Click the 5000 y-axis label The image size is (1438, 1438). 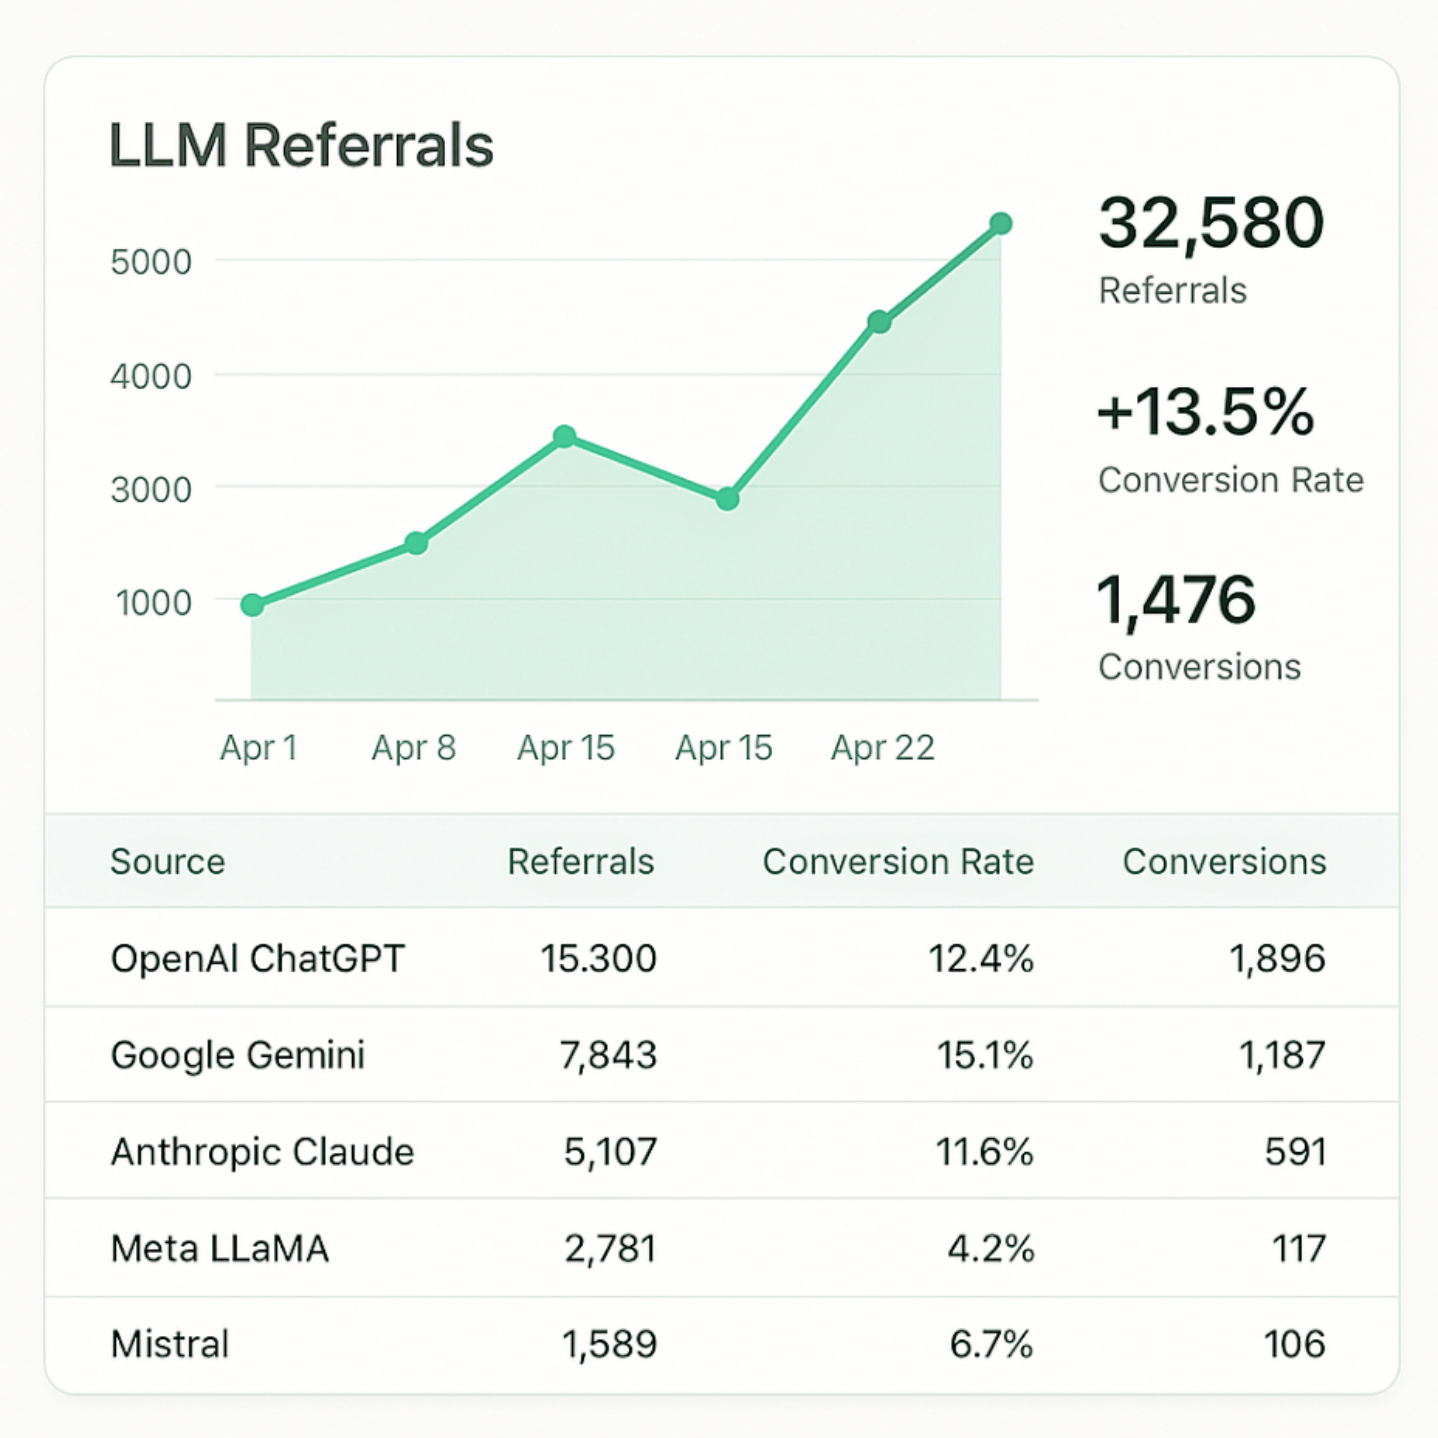coord(151,262)
